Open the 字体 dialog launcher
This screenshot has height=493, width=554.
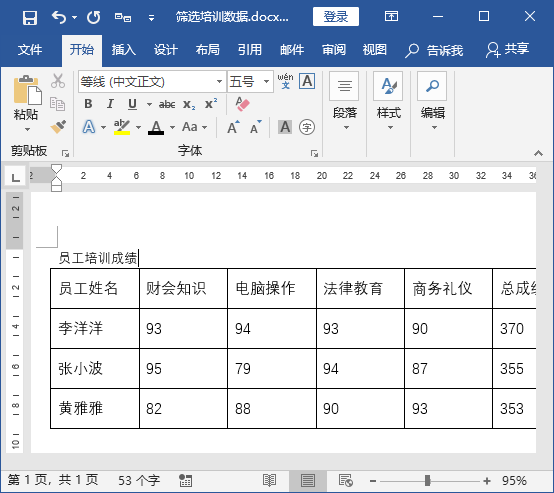point(314,153)
